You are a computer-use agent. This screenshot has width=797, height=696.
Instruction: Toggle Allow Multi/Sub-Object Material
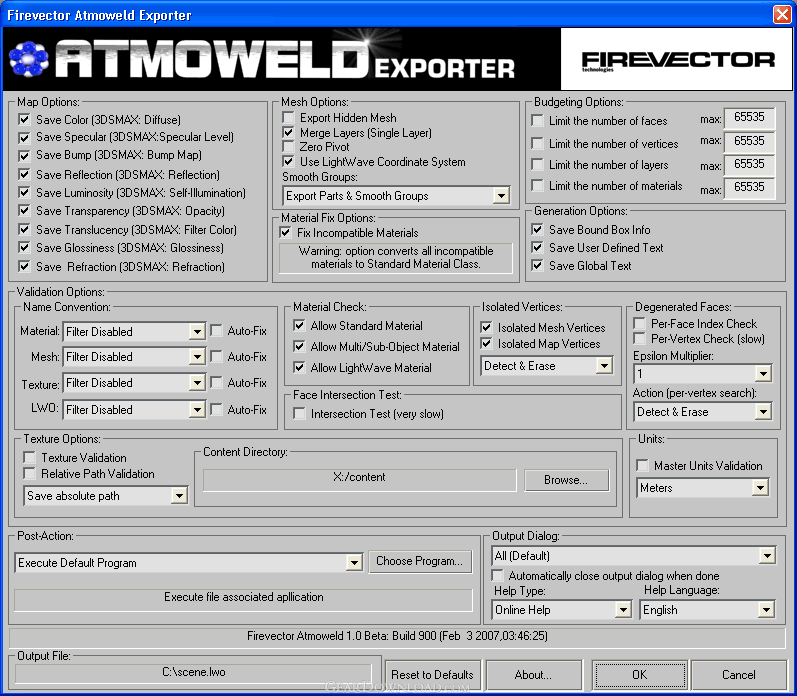click(x=299, y=347)
